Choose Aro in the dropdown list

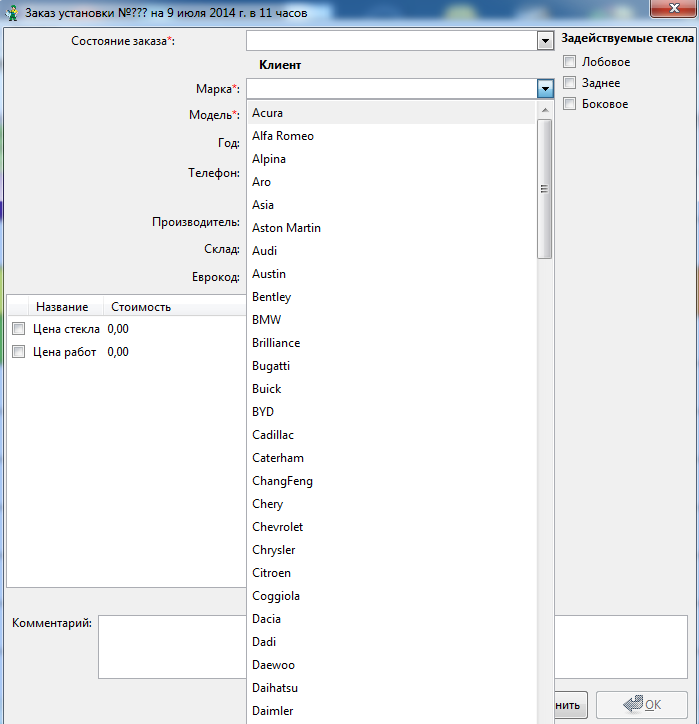[392, 182]
